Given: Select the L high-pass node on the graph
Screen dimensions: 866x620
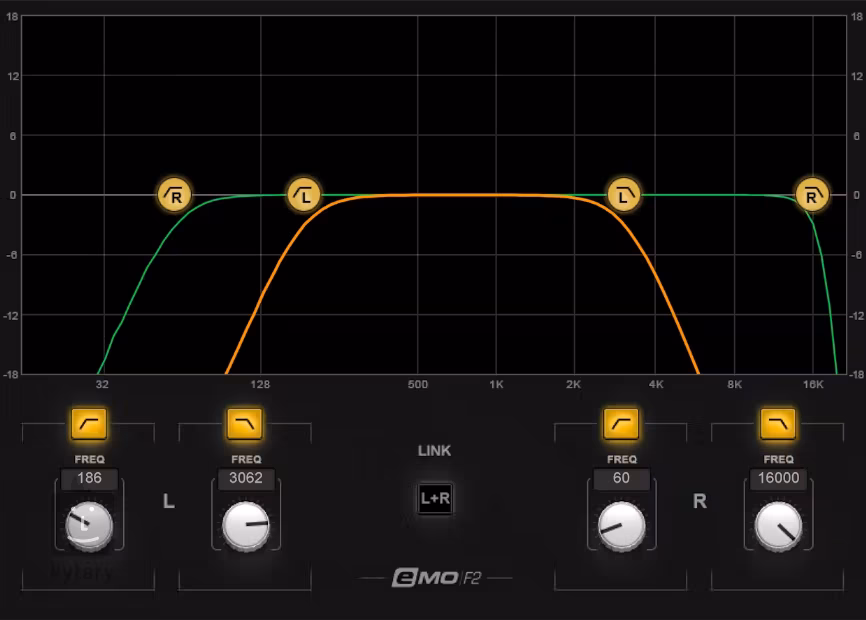Looking at the screenshot, I should point(304,195).
